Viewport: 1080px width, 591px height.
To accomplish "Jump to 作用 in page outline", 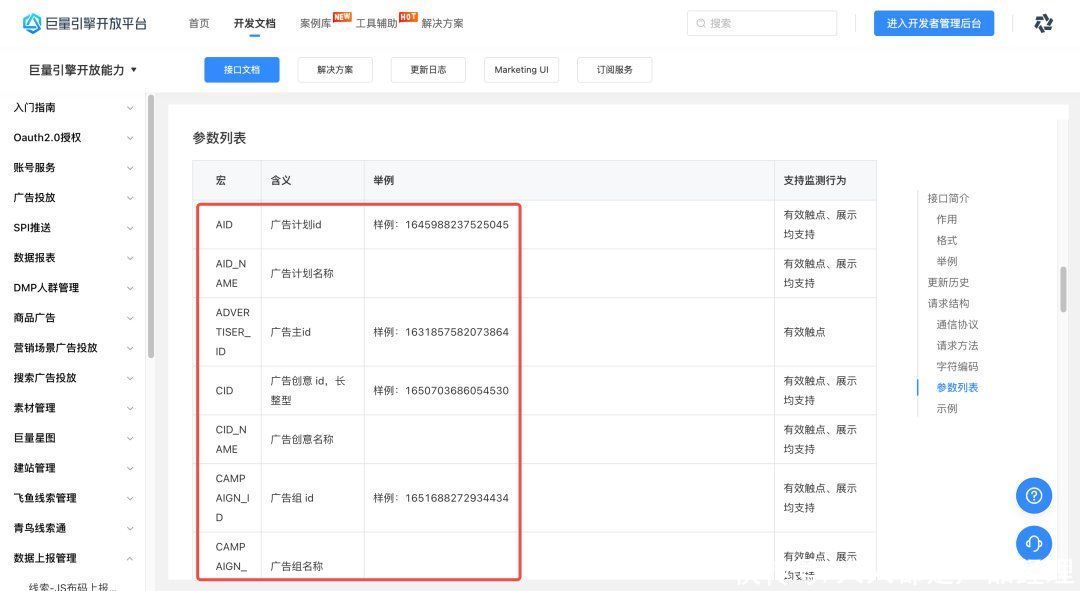I will coord(946,219).
